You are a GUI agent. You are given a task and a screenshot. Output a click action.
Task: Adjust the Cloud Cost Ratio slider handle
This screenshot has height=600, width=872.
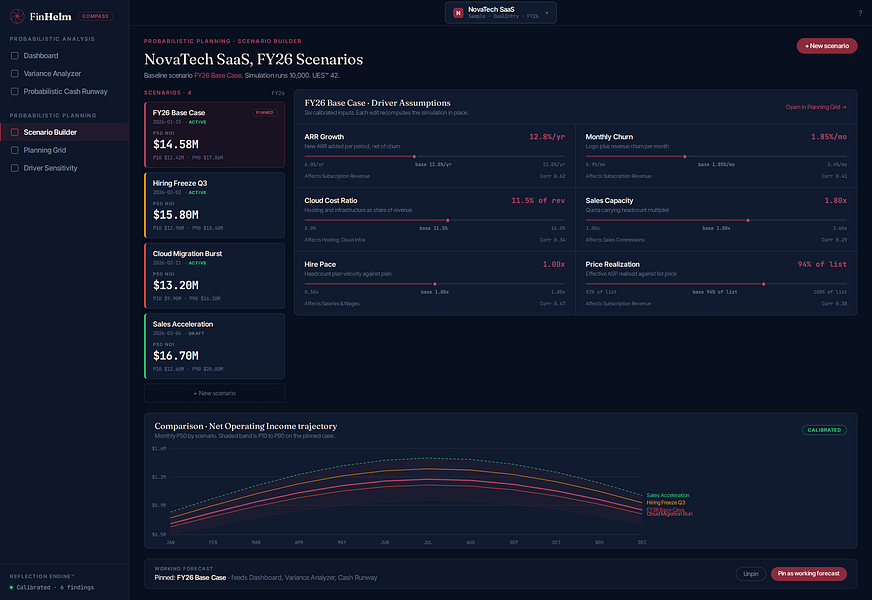pyautogui.click(x=448, y=221)
